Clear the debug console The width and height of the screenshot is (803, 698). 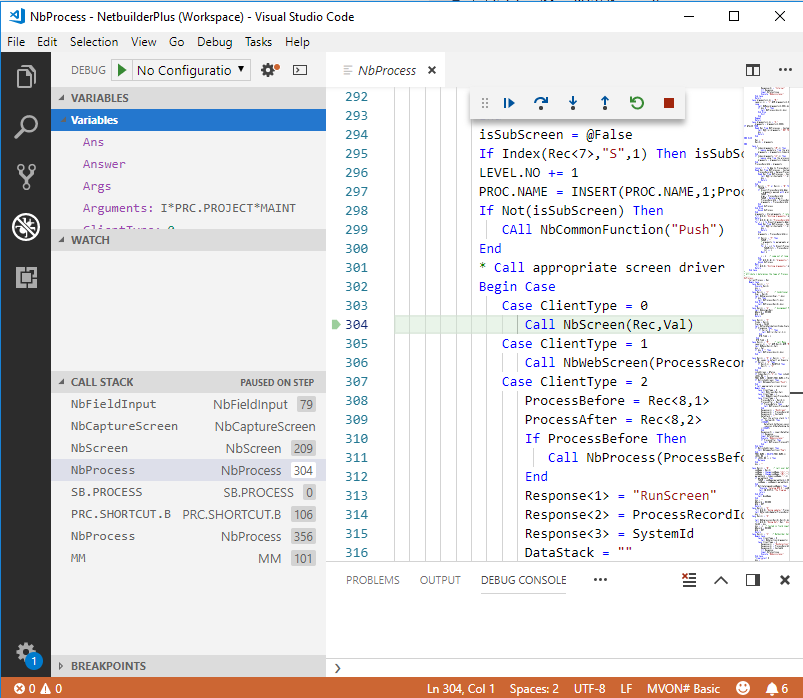pyautogui.click(x=689, y=580)
